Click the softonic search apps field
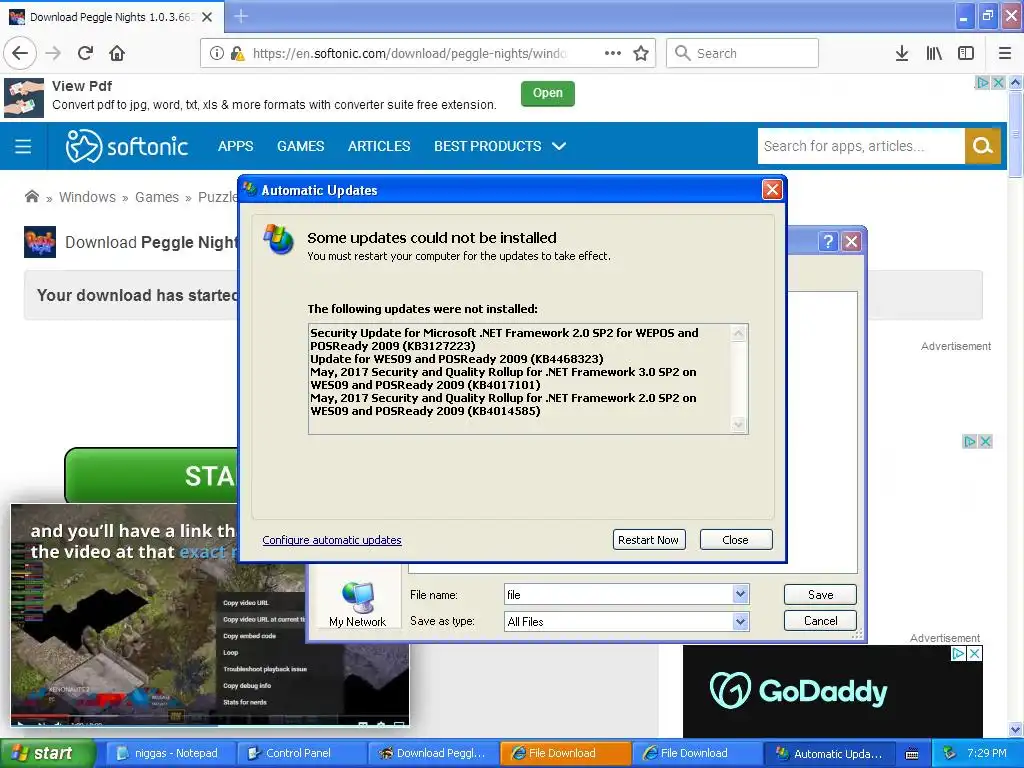Image resolution: width=1024 pixels, height=768 pixels. [x=861, y=146]
